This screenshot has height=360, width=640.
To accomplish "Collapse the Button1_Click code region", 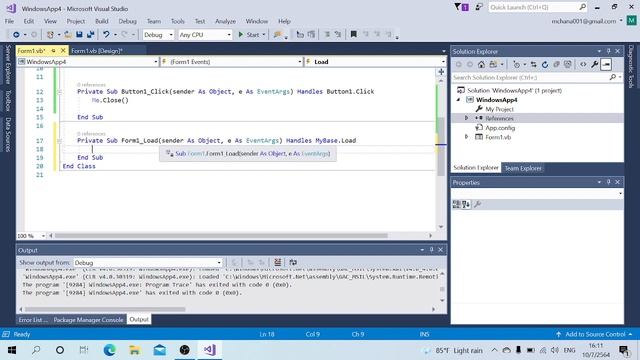I will click(x=60, y=92).
